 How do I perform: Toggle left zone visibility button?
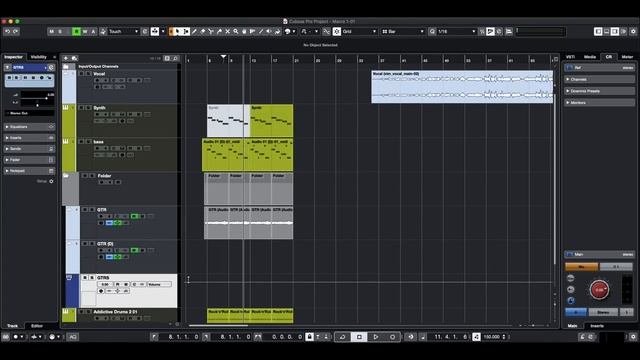pyautogui.click(x=598, y=31)
